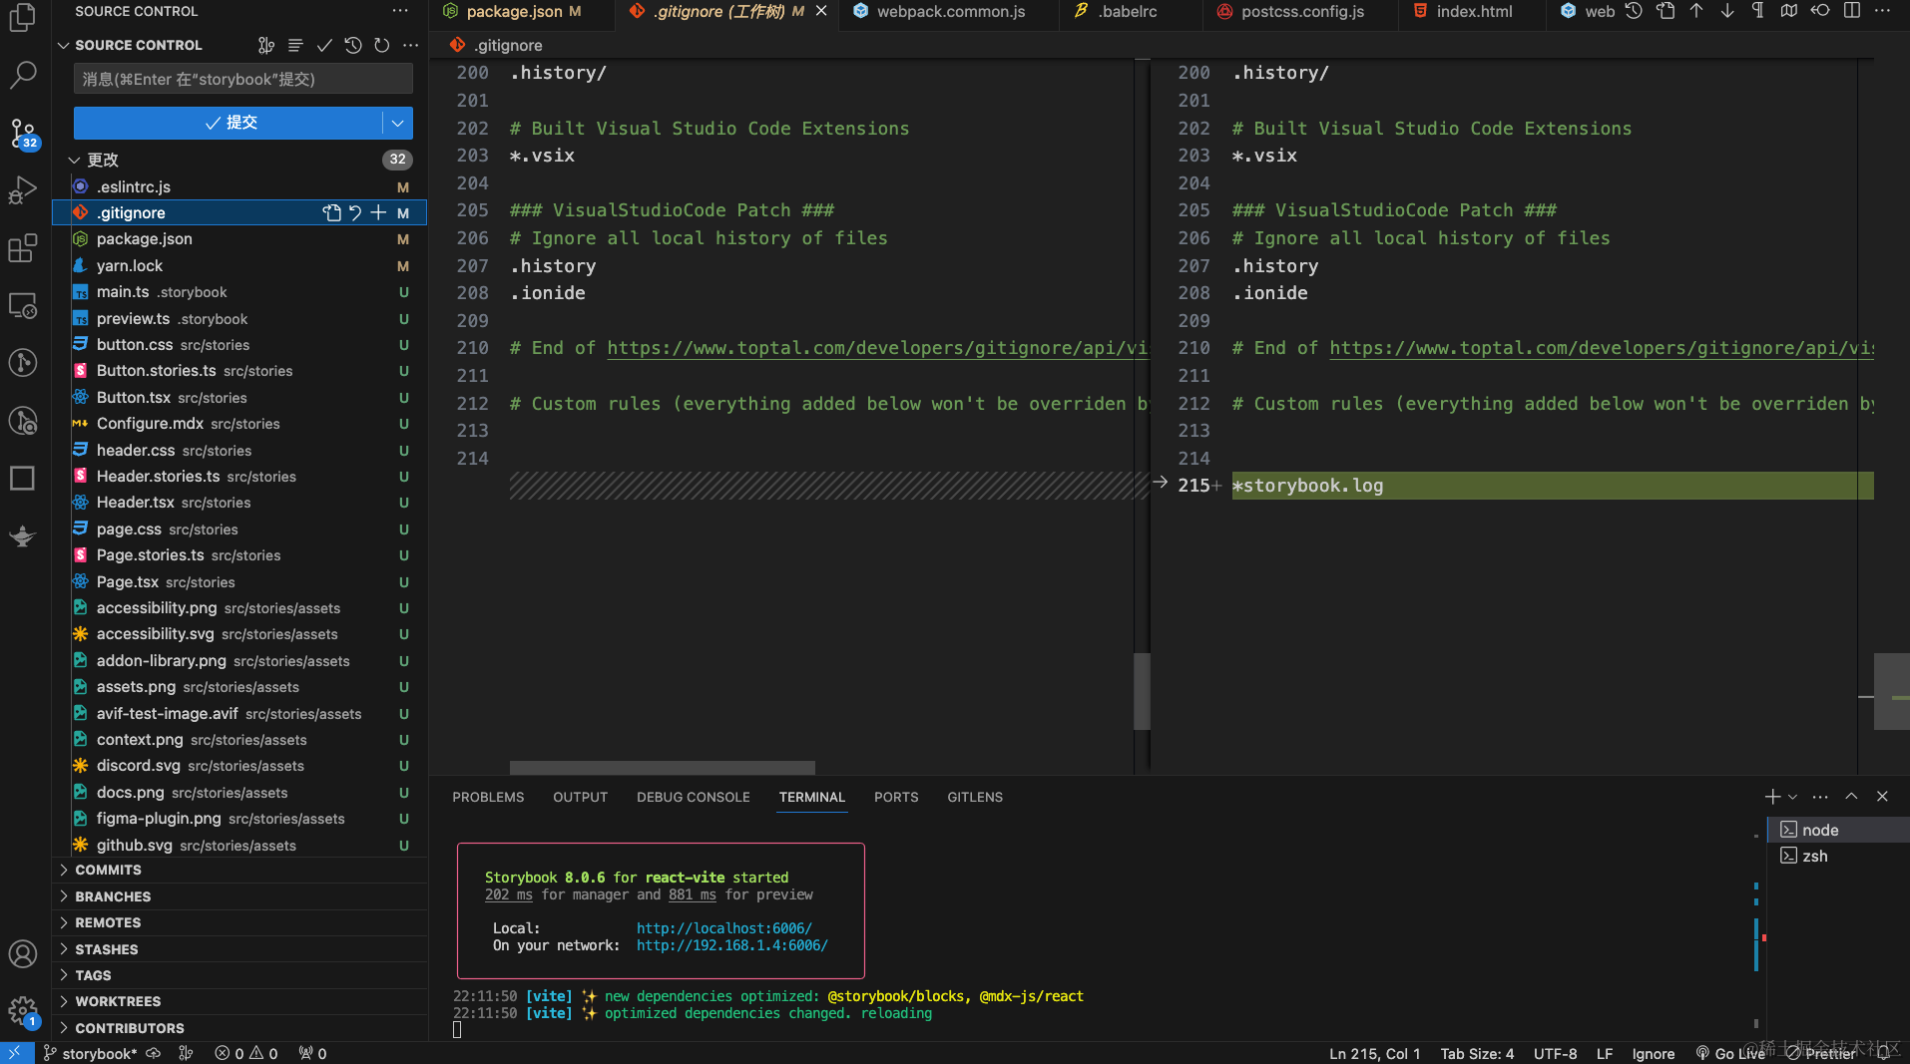Image resolution: width=1910 pixels, height=1064 pixels.
Task: Expand the WORKTREES section
Action: tap(117, 1001)
